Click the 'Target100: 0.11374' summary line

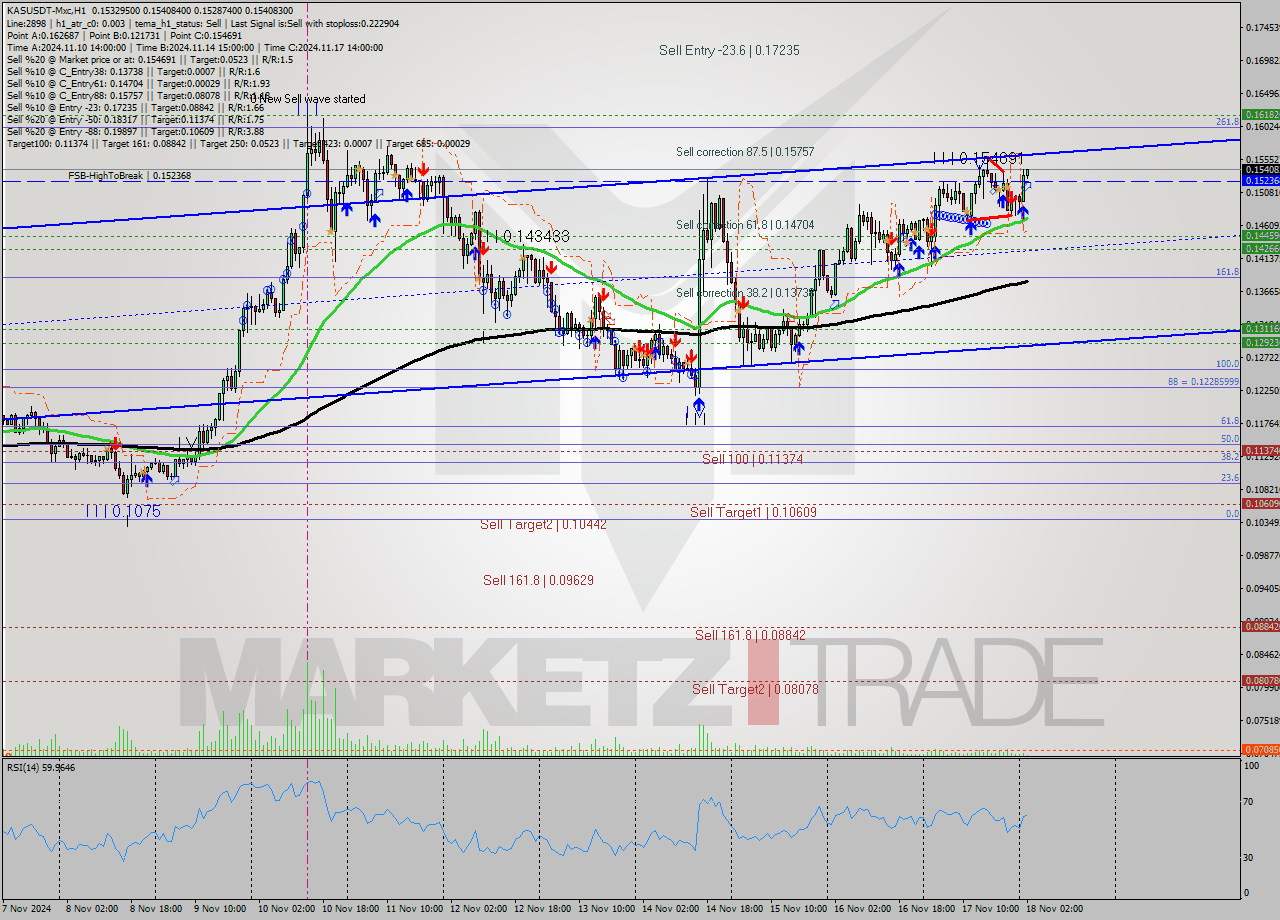(238, 143)
